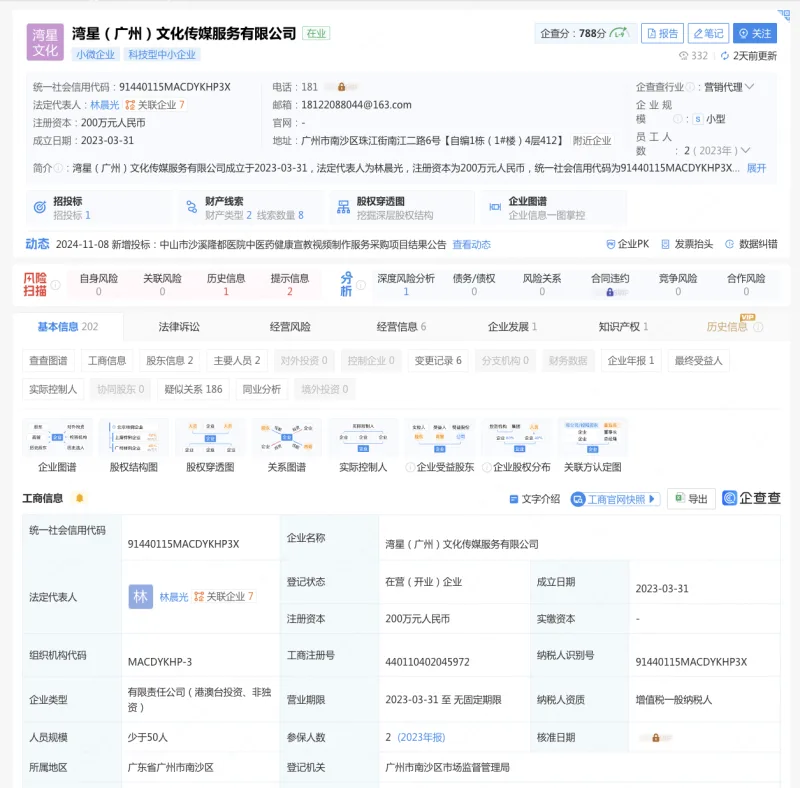Image resolution: width=800 pixels, height=788 pixels.
Task: Click the 数据纠错 icon
Action: [730, 244]
